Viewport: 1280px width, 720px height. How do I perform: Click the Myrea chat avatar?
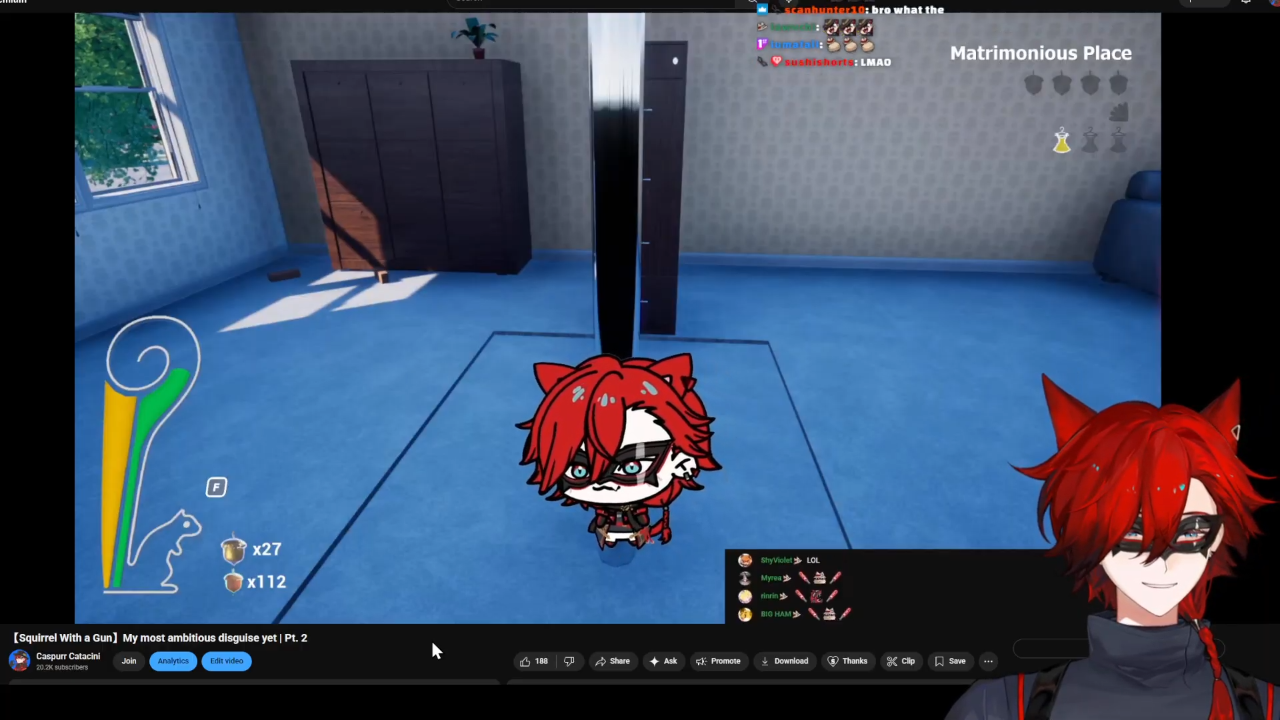point(745,578)
